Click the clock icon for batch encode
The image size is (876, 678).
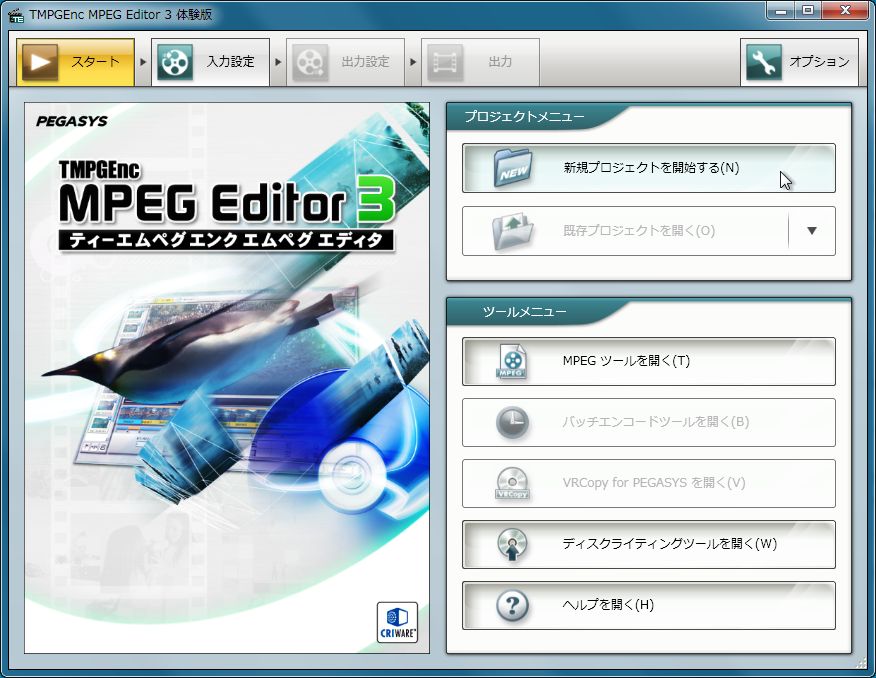pos(512,423)
